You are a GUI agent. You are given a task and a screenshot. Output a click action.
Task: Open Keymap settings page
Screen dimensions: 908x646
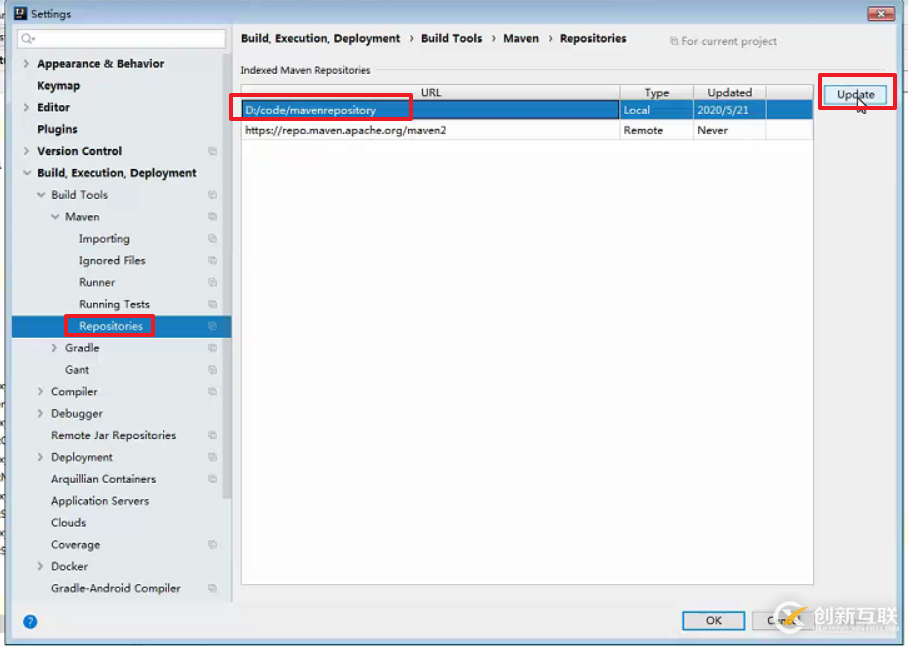point(58,86)
